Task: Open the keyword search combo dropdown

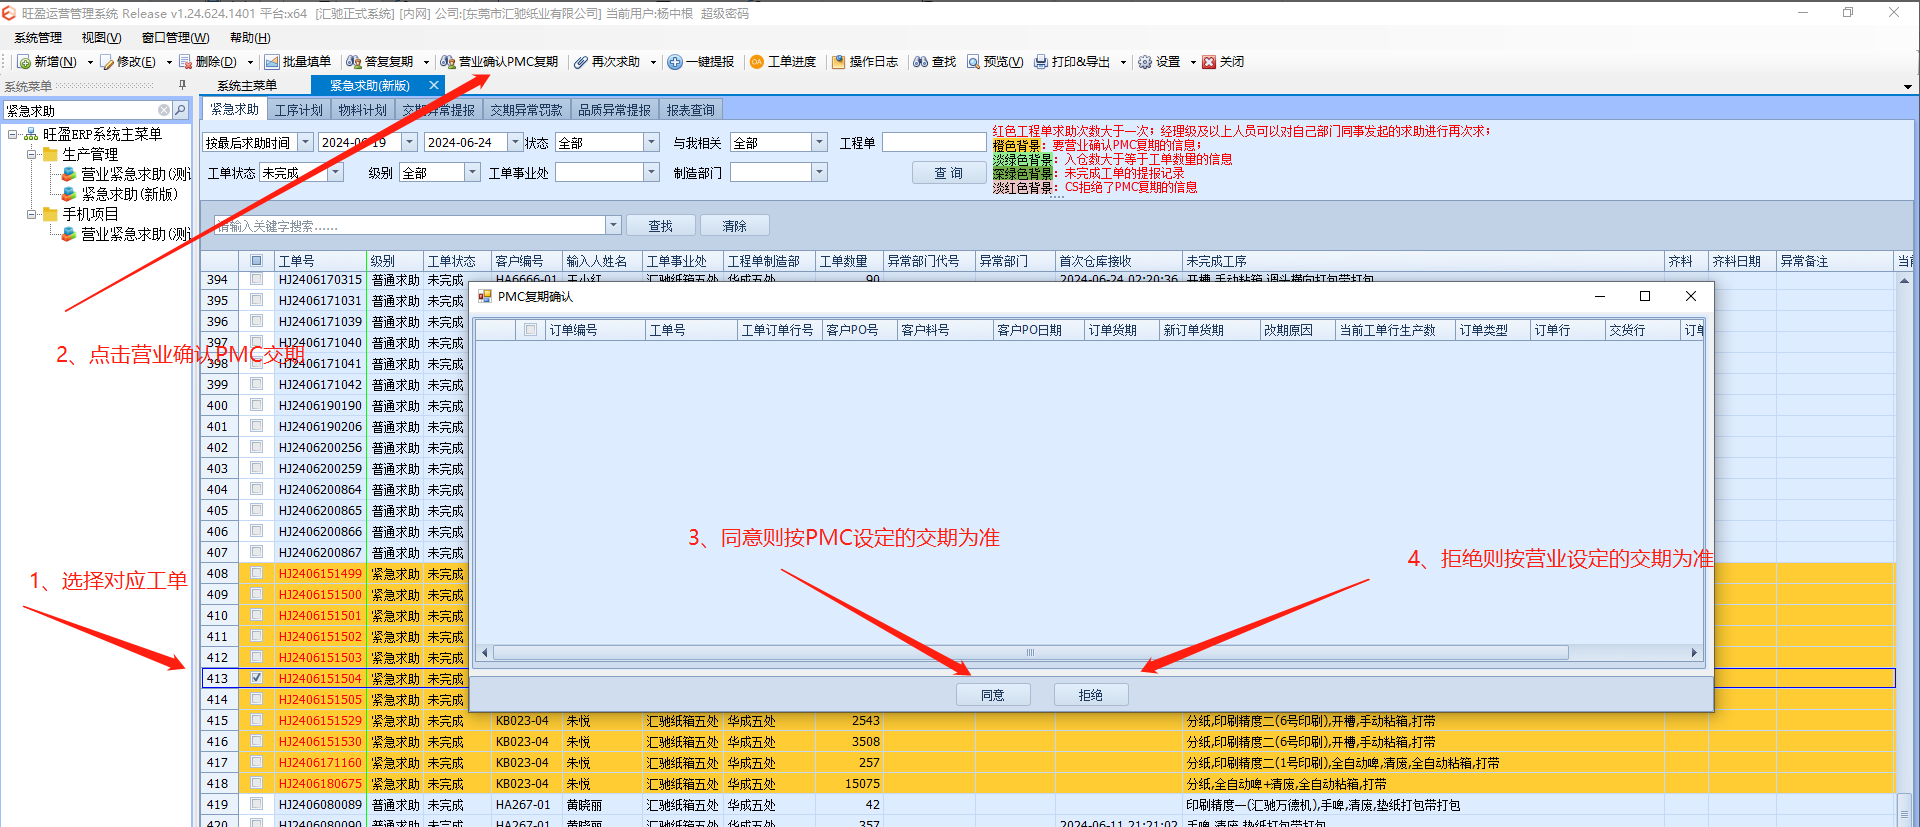Action: 613,225
